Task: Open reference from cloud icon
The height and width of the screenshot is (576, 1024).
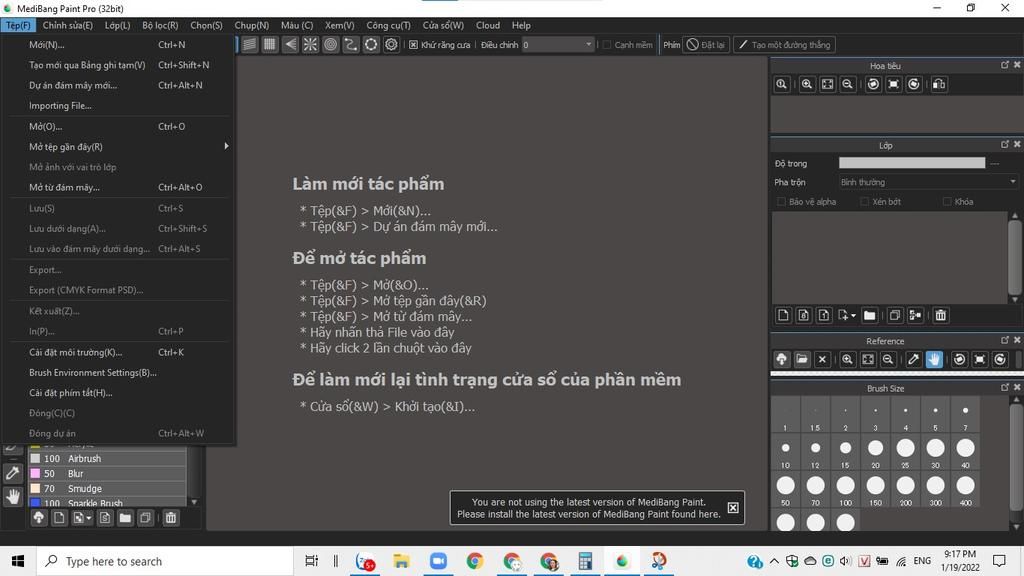Action: click(x=782, y=359)
